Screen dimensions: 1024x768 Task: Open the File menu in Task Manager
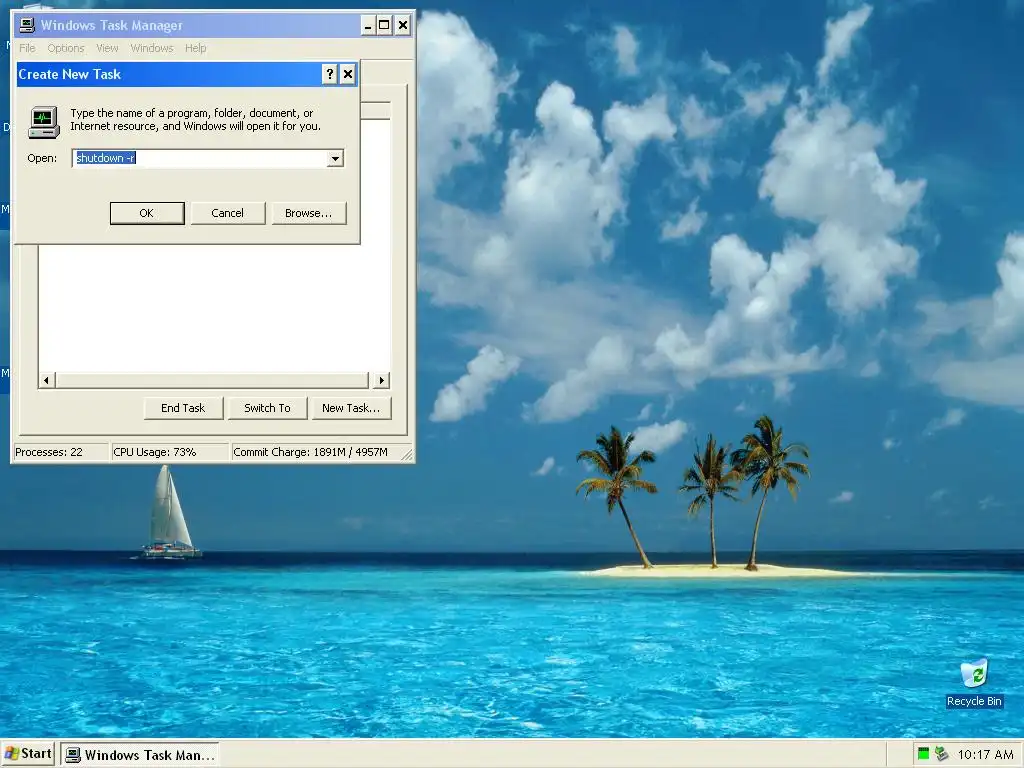click(27, 48)
